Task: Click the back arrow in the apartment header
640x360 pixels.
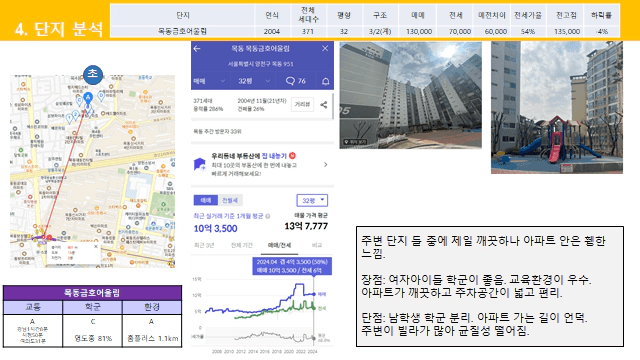Action: (197, 49)
